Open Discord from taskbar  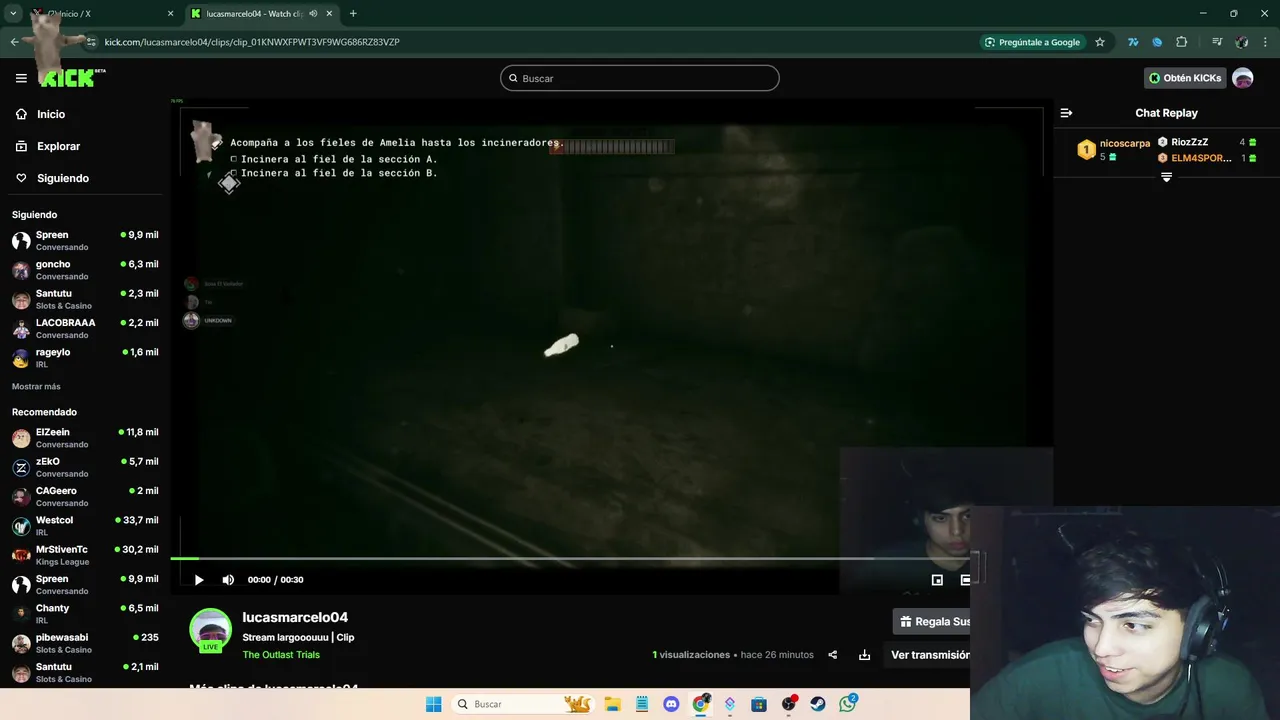tap(671, 704)
